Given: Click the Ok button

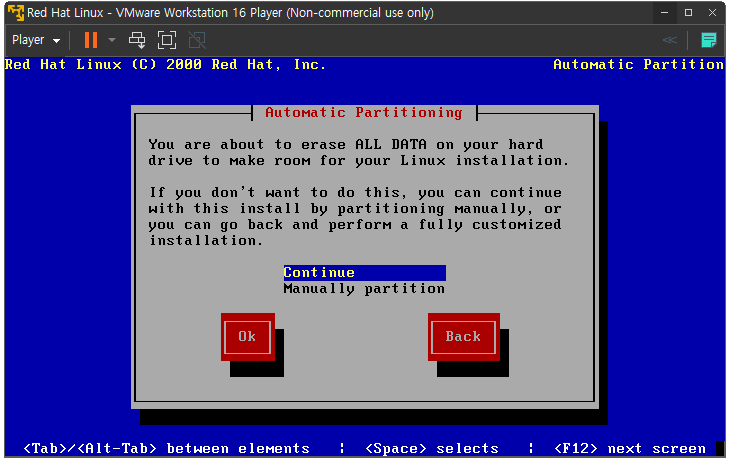Looking at the screenshot, I should (248, 337).
